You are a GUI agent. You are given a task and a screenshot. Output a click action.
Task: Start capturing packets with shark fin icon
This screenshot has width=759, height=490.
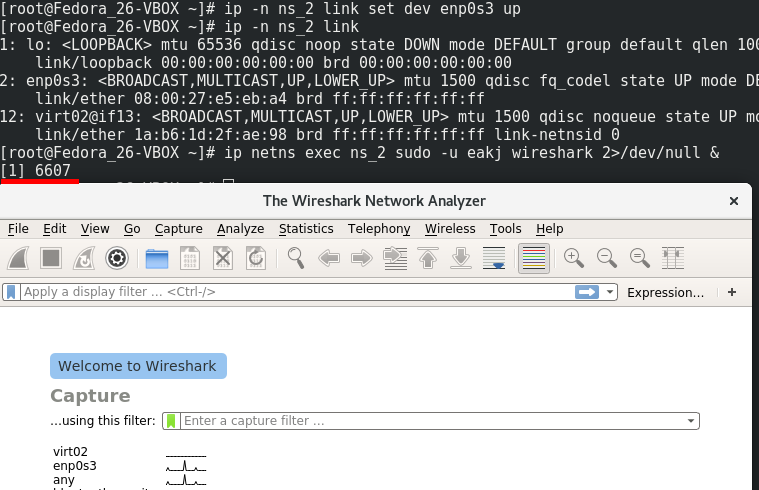[x=18, y=258]
